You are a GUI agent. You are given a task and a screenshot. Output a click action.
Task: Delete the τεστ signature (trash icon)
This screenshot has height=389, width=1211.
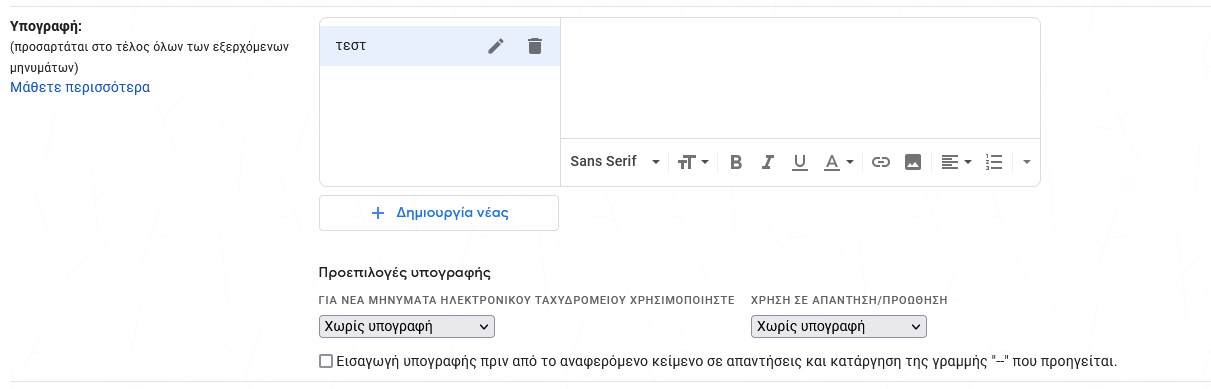pos(535,46)
